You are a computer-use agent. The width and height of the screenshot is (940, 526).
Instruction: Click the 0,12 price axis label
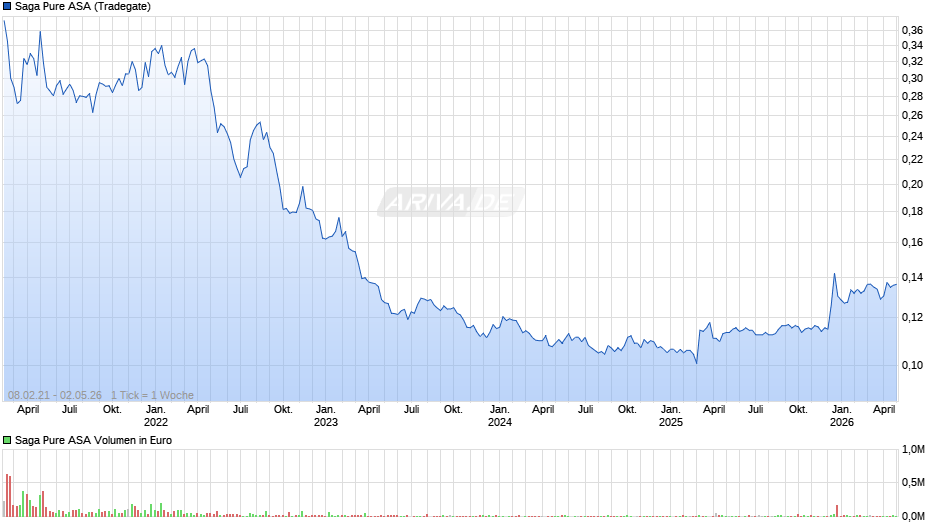[x=912, y=317]
